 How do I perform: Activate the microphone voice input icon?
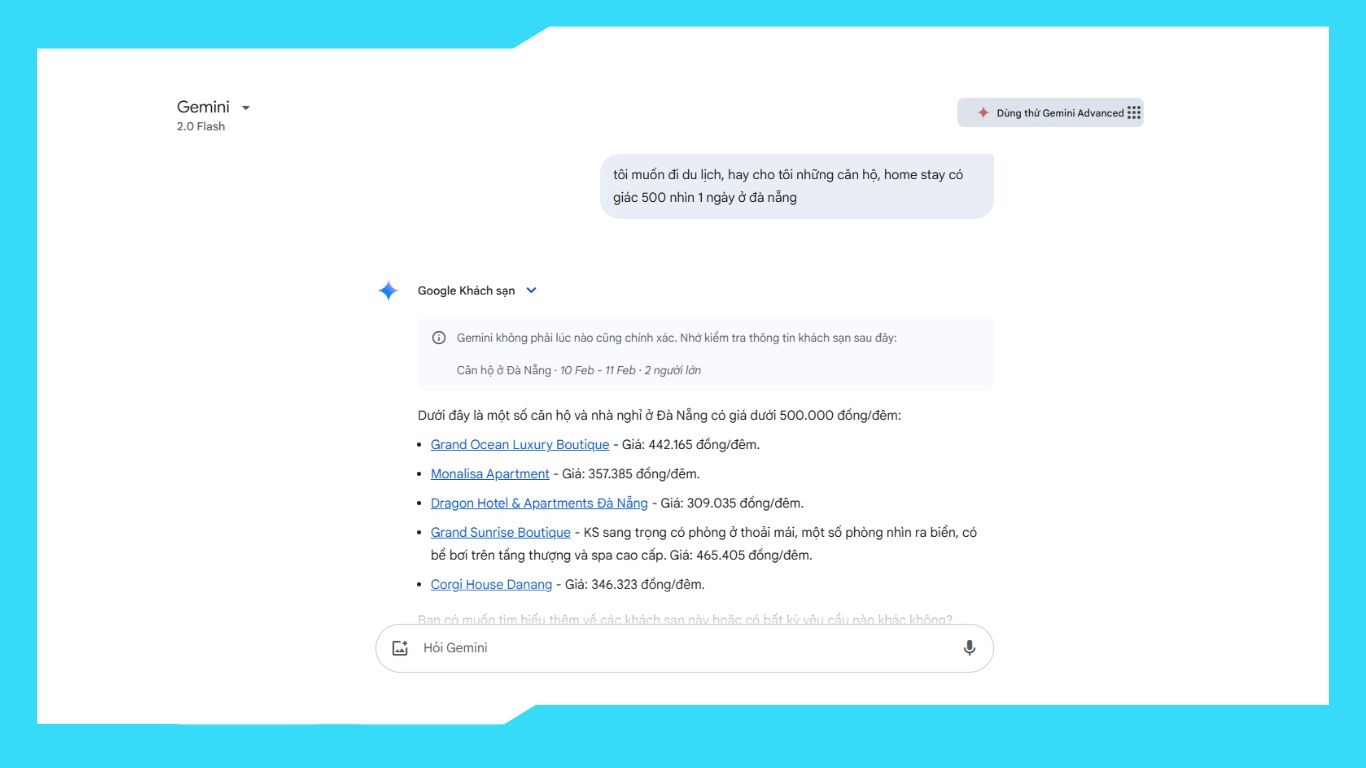tap(969, 648)
